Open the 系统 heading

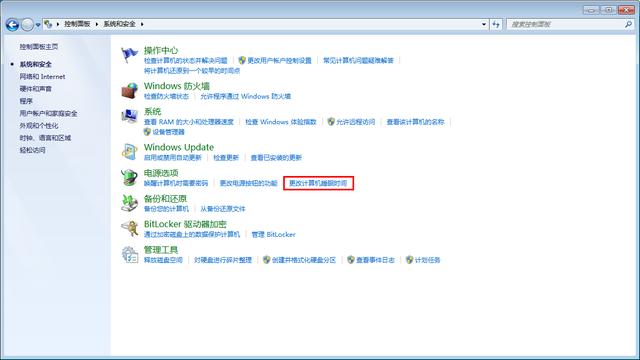[x=152, y=111]
